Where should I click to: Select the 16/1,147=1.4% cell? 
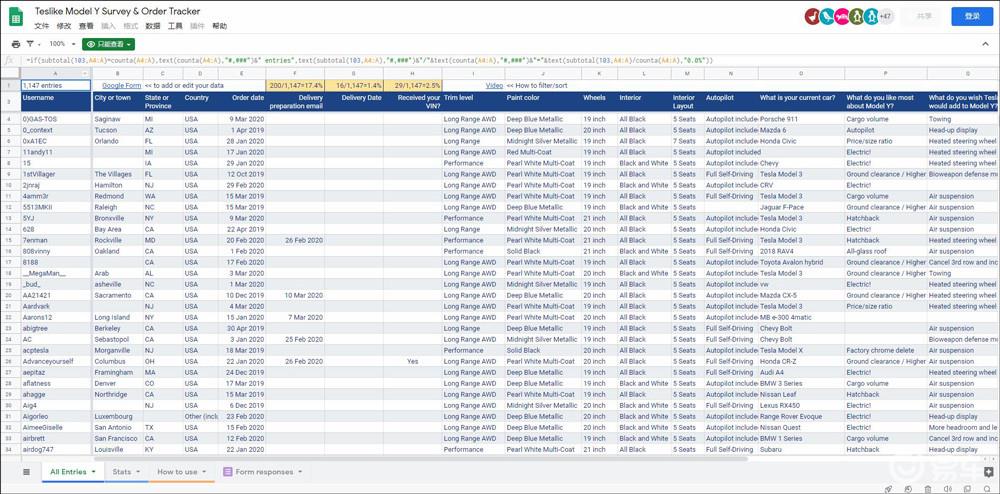[354, 85]
